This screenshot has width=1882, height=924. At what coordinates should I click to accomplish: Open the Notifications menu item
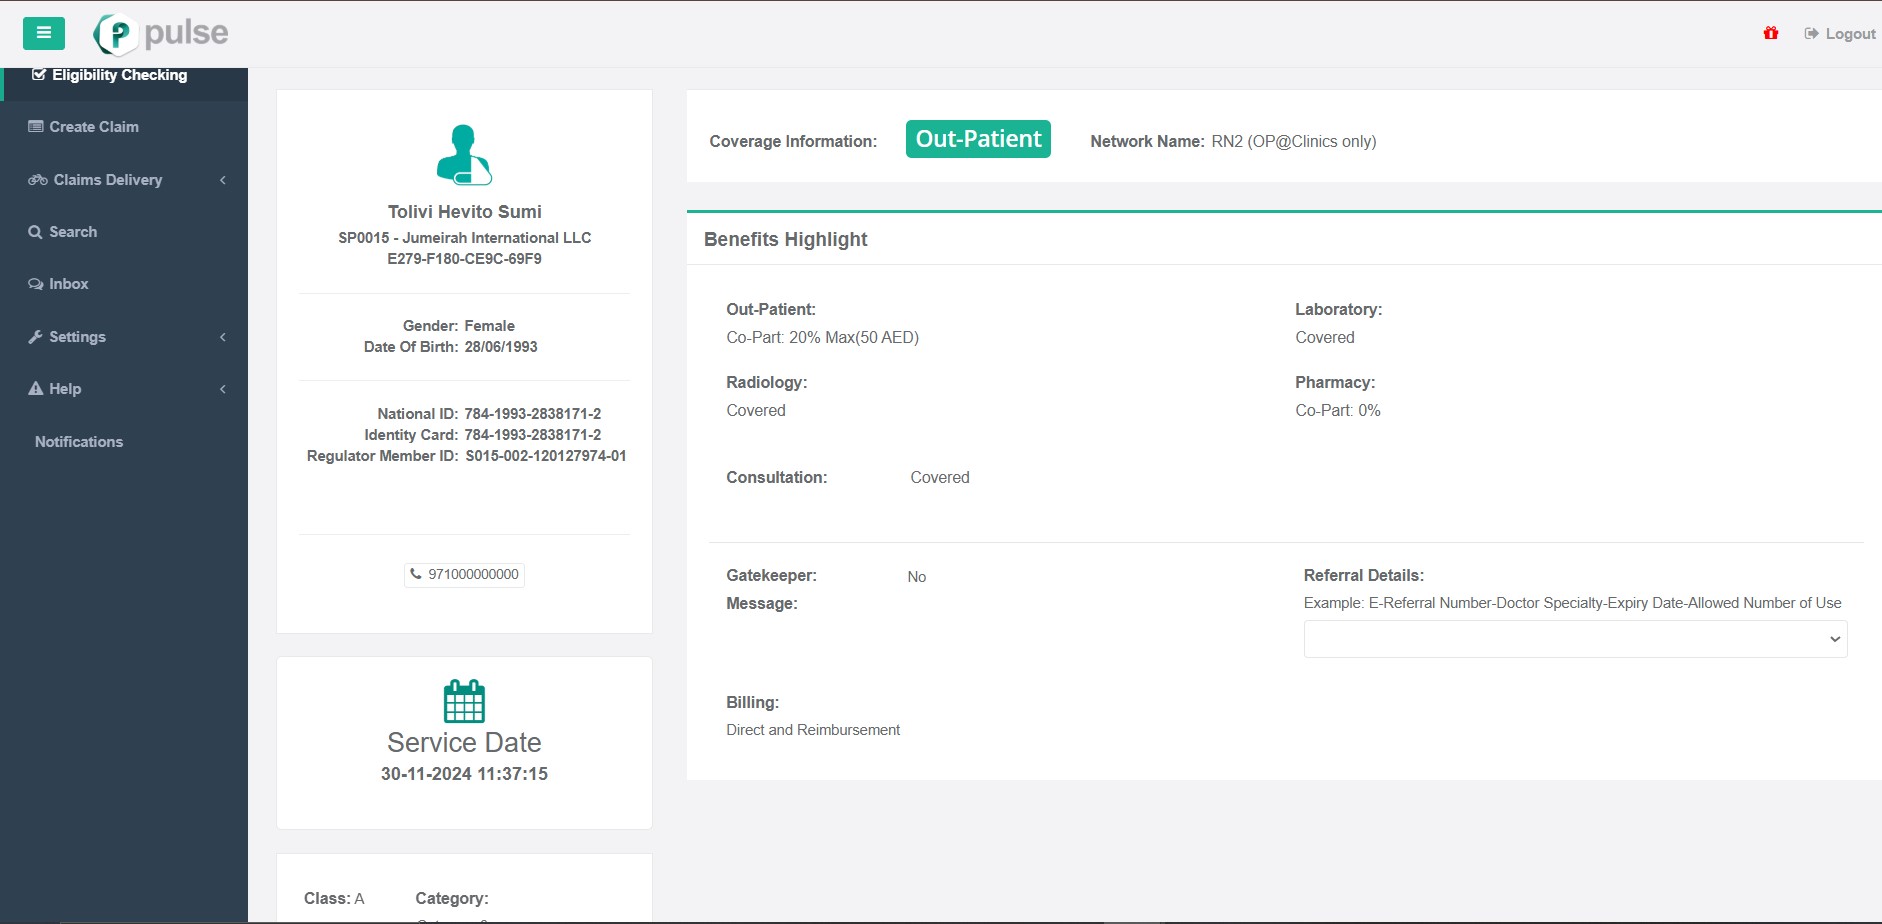(79, 442)
